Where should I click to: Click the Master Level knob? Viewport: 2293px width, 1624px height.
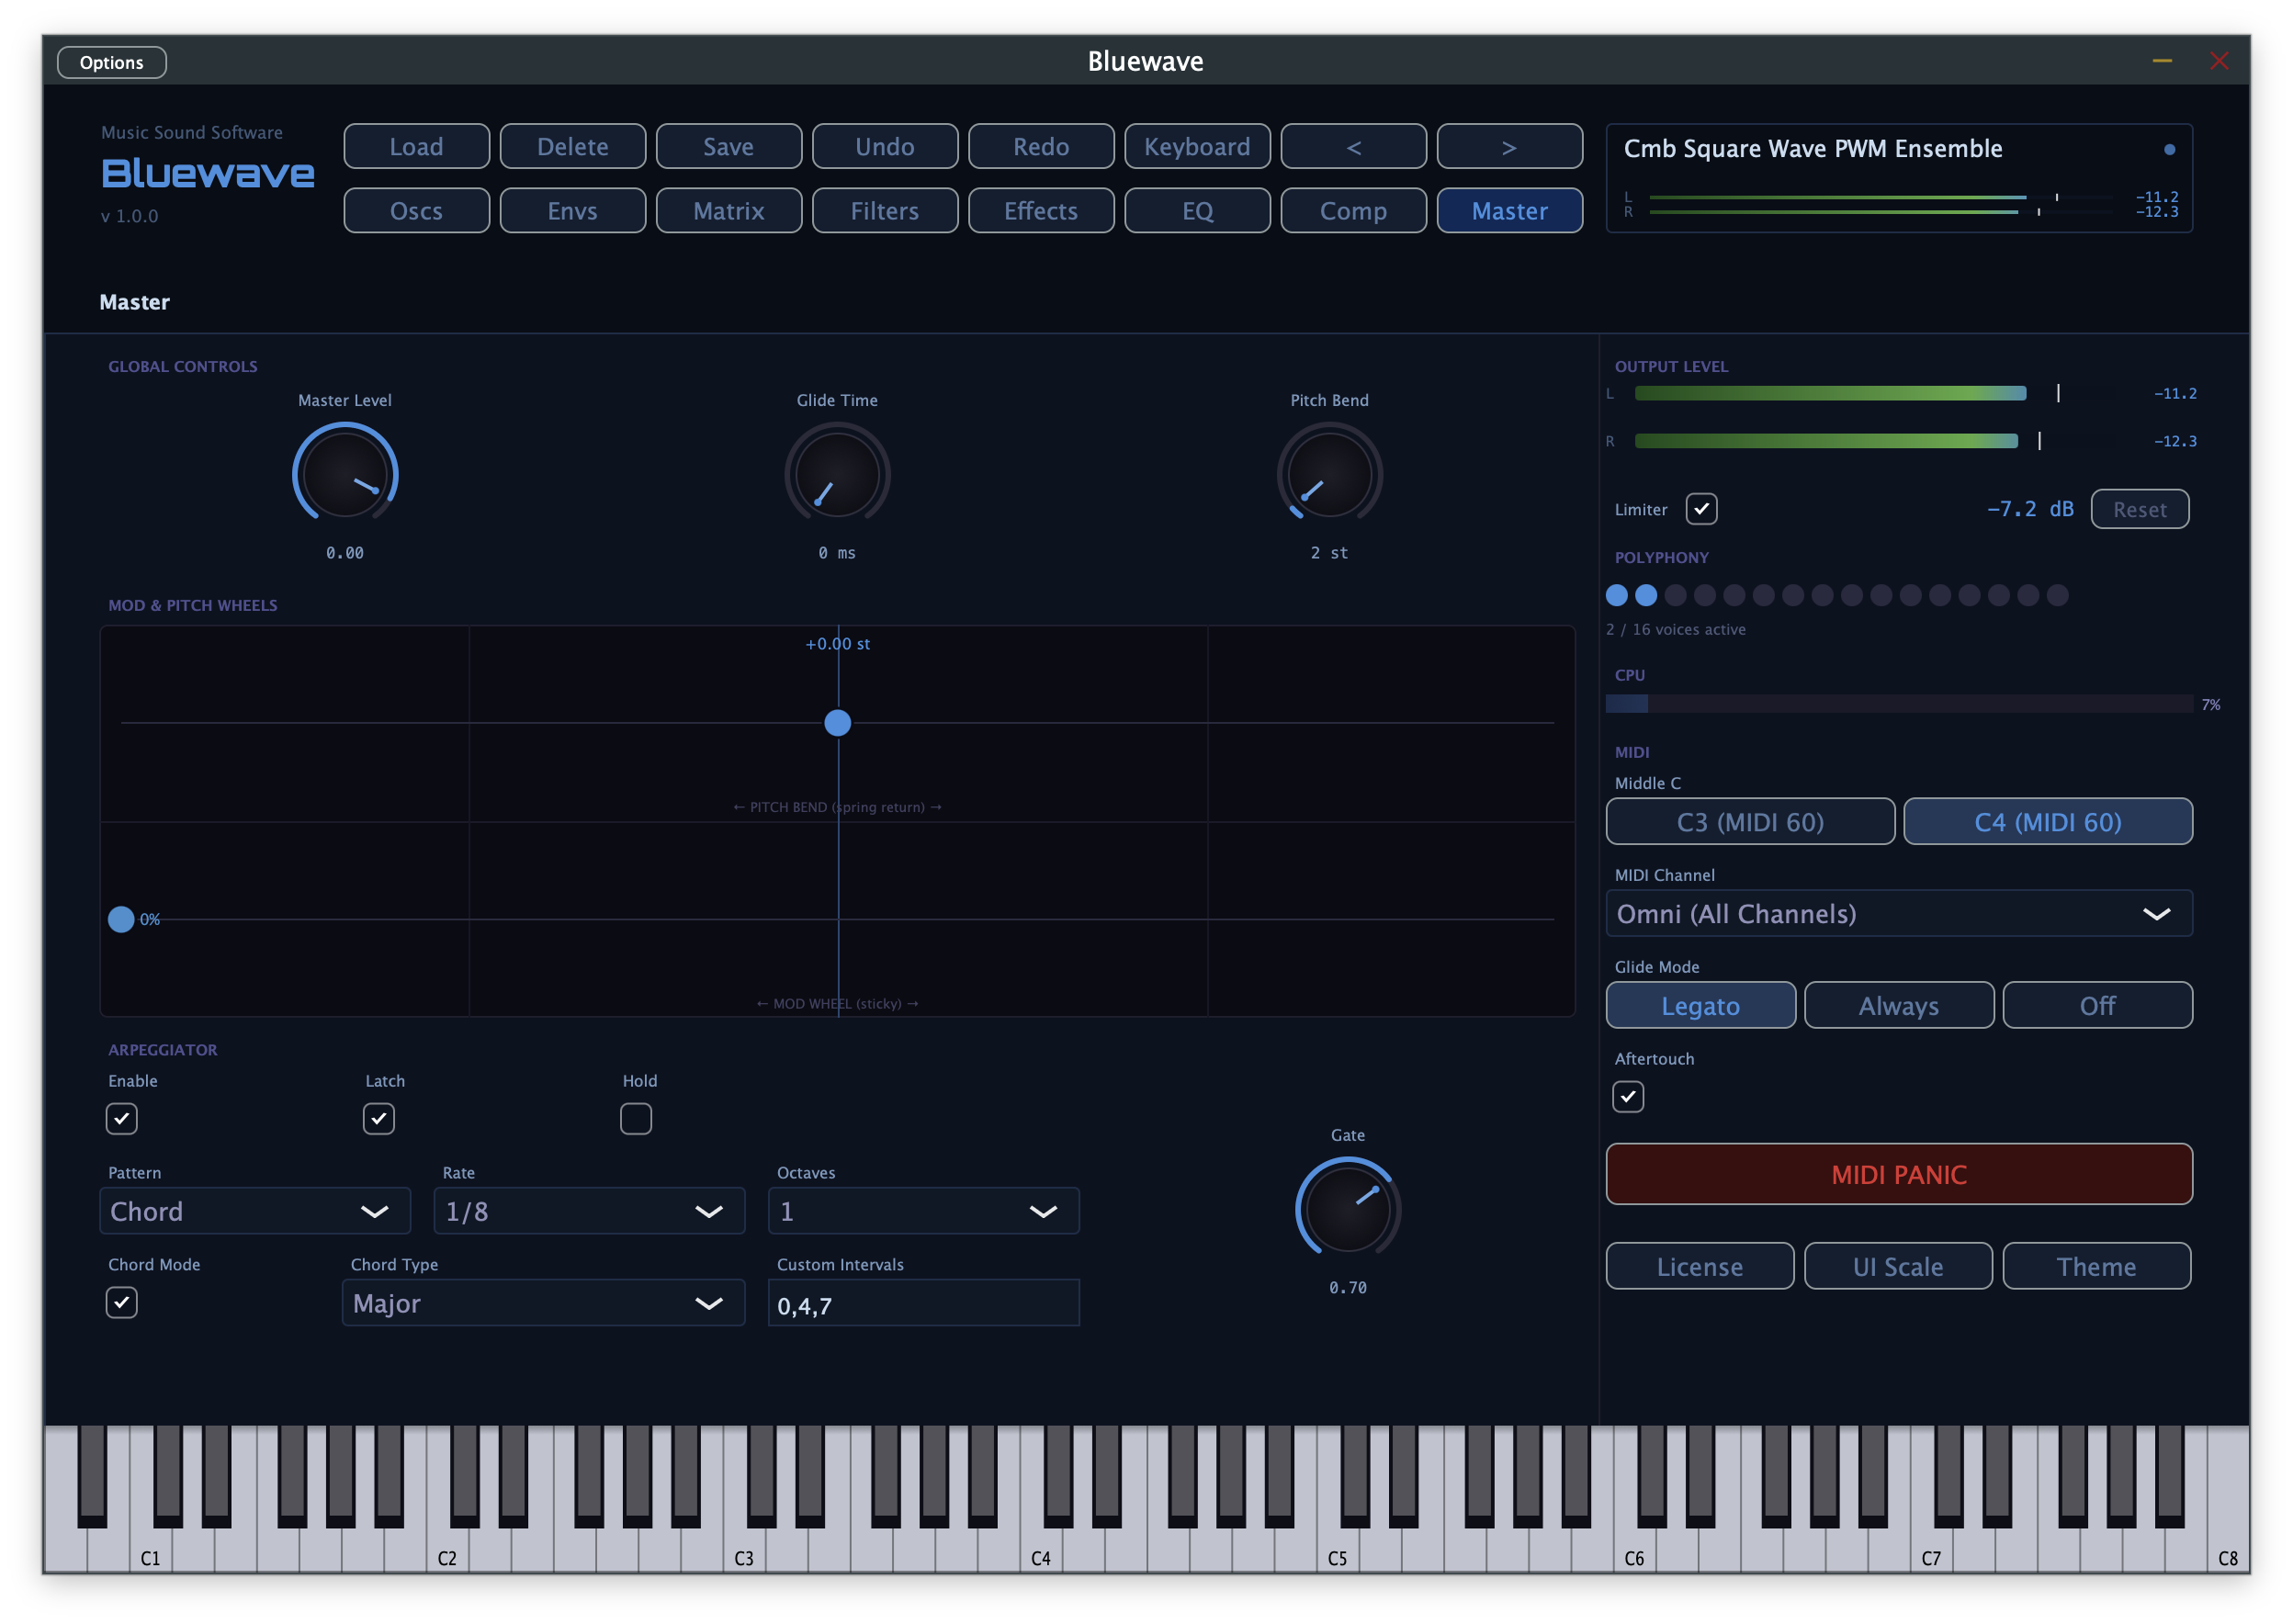click(x=345, y=474)
